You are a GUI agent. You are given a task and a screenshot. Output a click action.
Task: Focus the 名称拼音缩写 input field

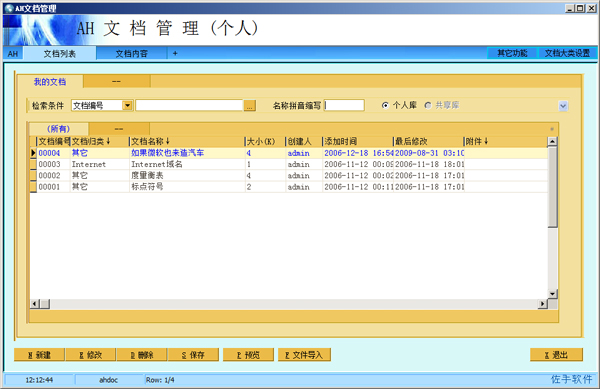click(344, 105)
